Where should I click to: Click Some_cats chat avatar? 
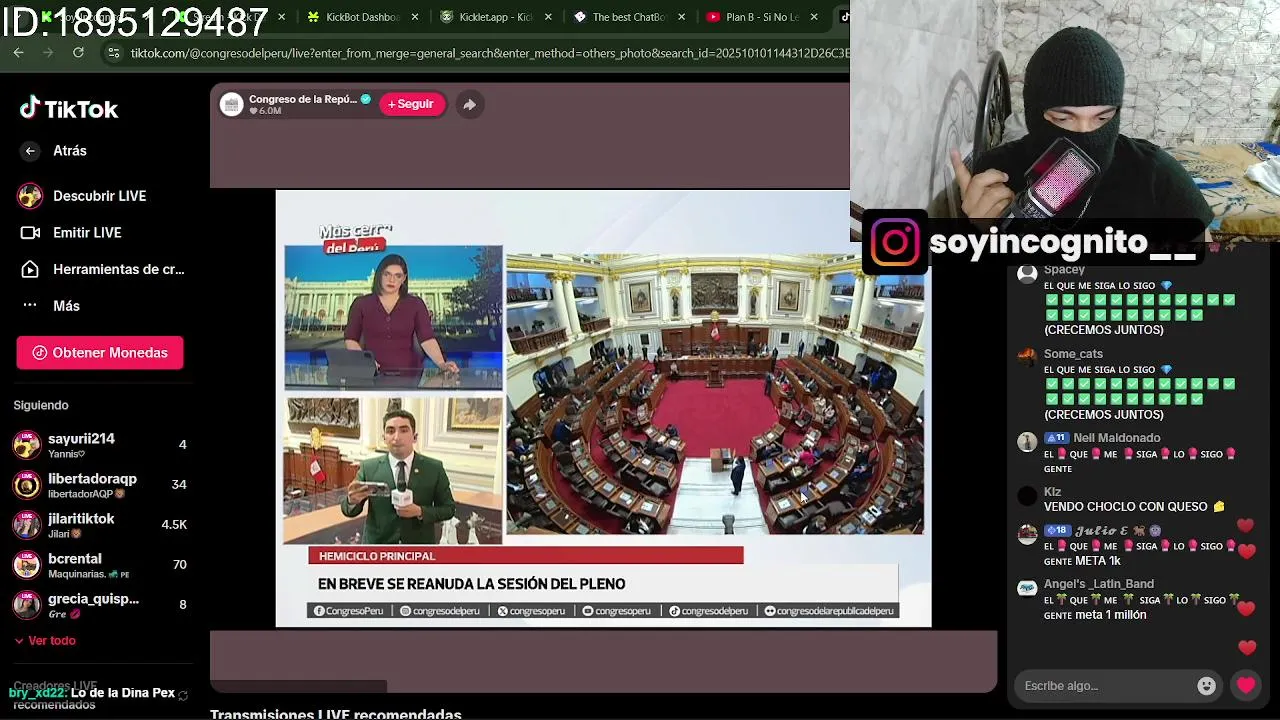coord(1027,357)
